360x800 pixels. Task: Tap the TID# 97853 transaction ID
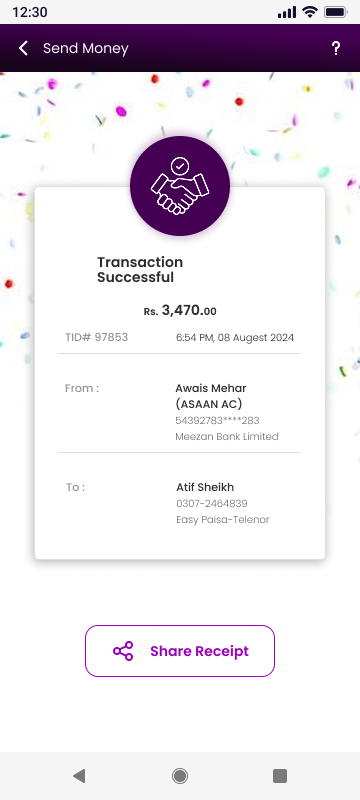click(96, 337)
